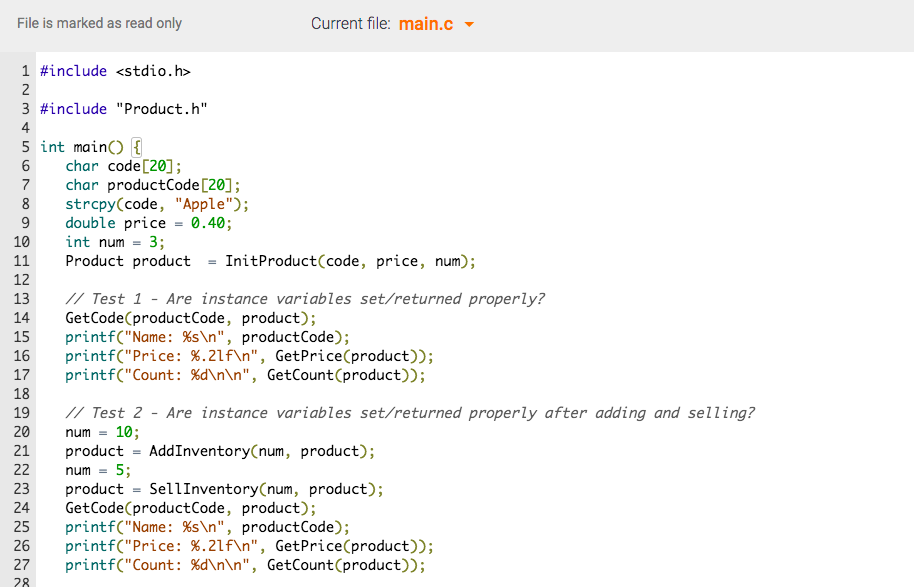The image size is (914, 587).
Task: Click printf Count statement on line 27
Action: coord(245,565)
